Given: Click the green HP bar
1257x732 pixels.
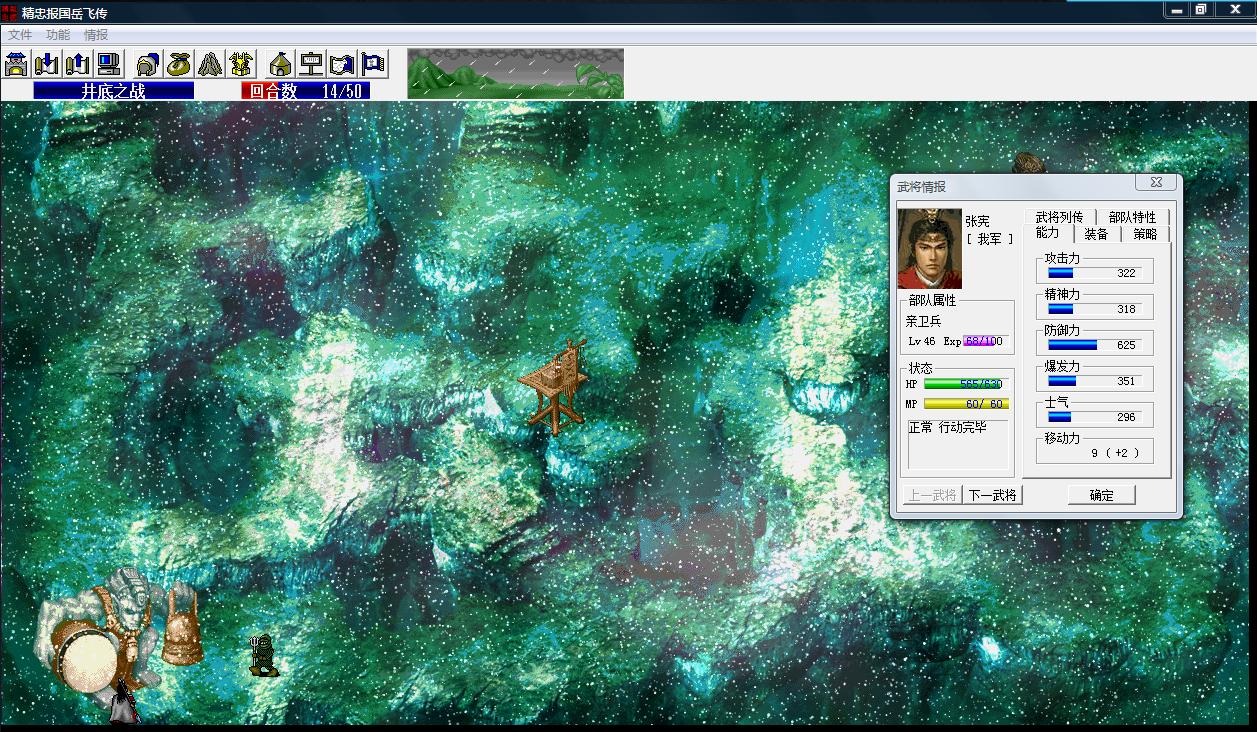Looking at the screenshot, I should pyautogui.click(x=966, y=384).
